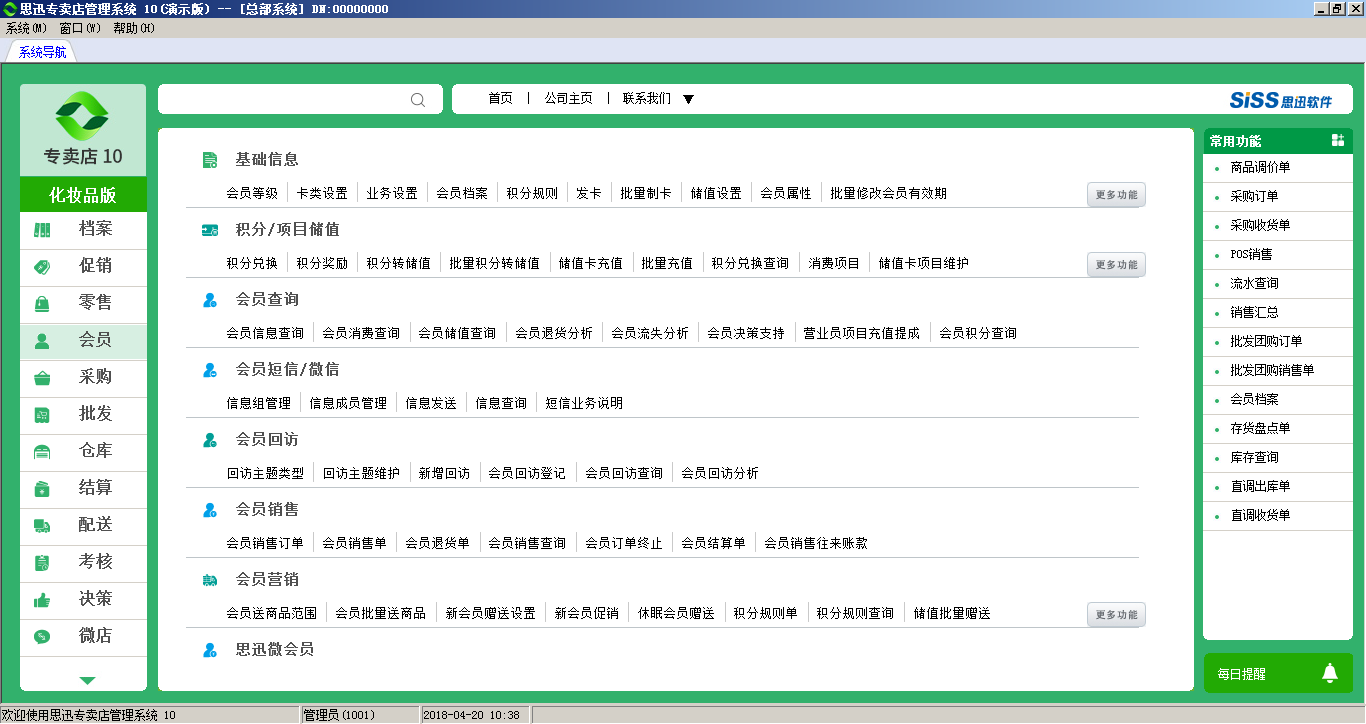This screenshot has width=1366, height=724.
Task: Click the 结算 sidebar icon
Action: pos(42,489)
